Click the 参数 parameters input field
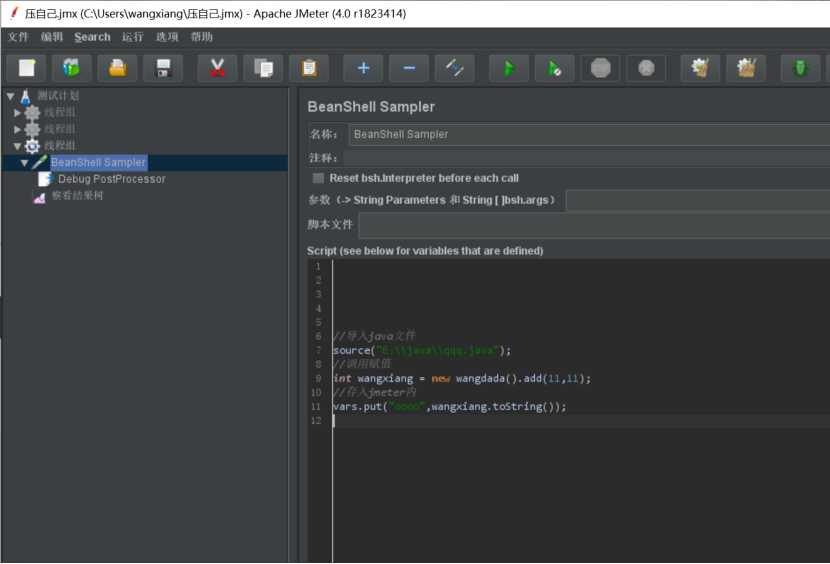The width and height of the screenshot is (830, 564). click(698, 200)
